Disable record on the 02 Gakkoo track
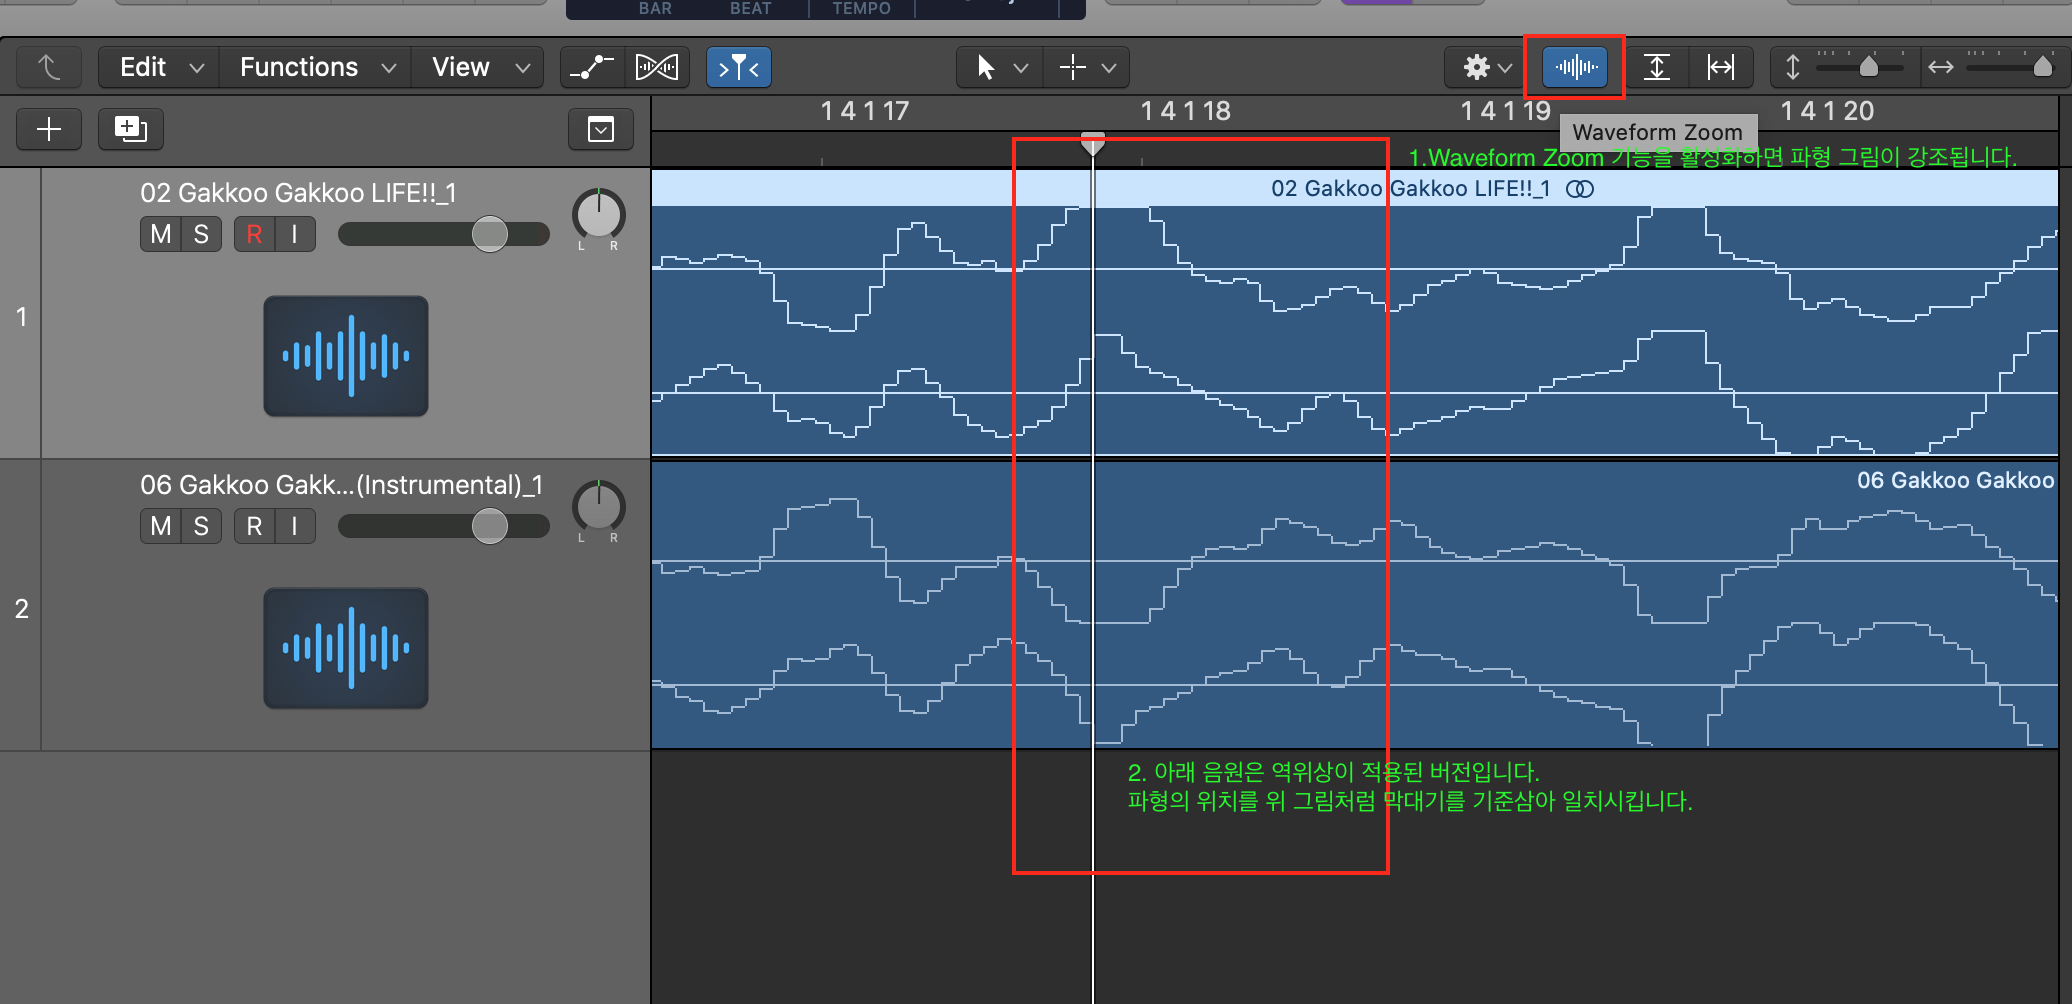The width and height of the screenshot is (2072, 1004). (x=254, y=234)
